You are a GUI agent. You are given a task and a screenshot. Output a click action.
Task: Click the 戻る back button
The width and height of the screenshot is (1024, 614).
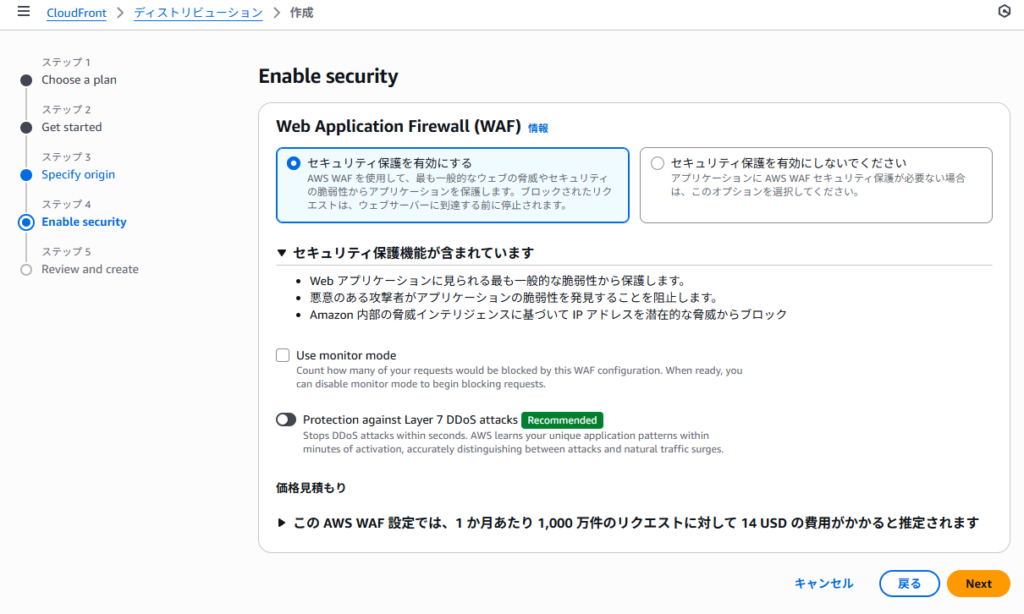click(x=909, y=584)
